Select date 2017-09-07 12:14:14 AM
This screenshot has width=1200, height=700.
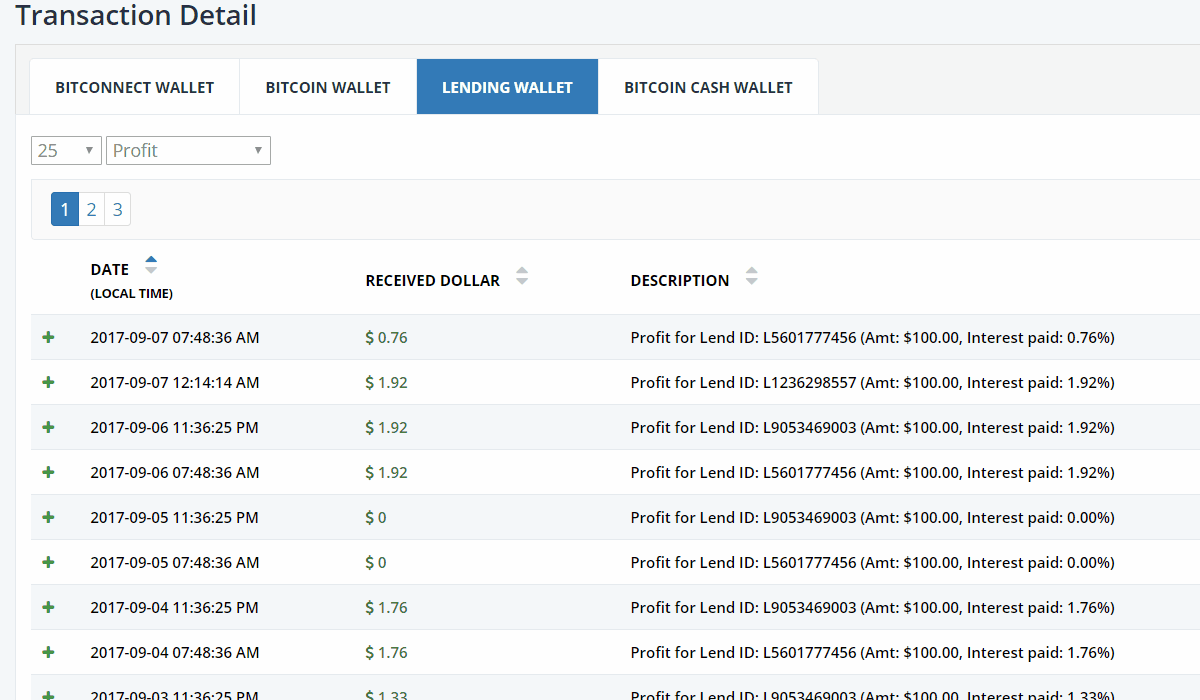point(175,383)
